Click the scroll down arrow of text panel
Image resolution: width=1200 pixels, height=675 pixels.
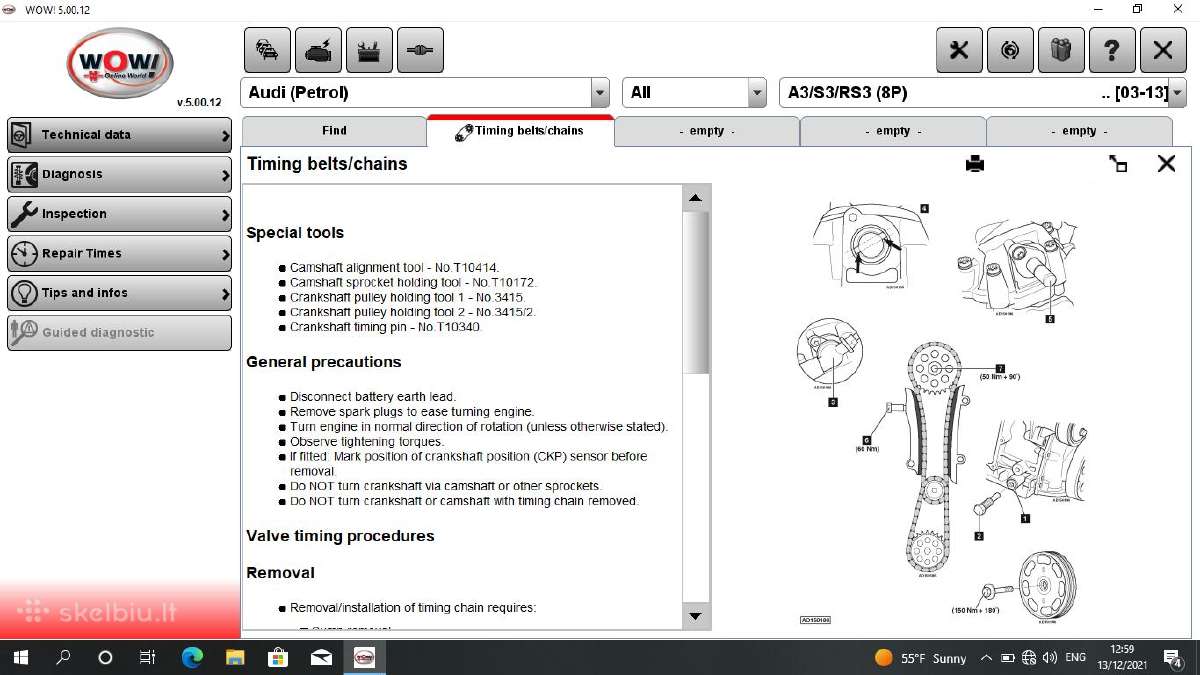coord(696,616)
